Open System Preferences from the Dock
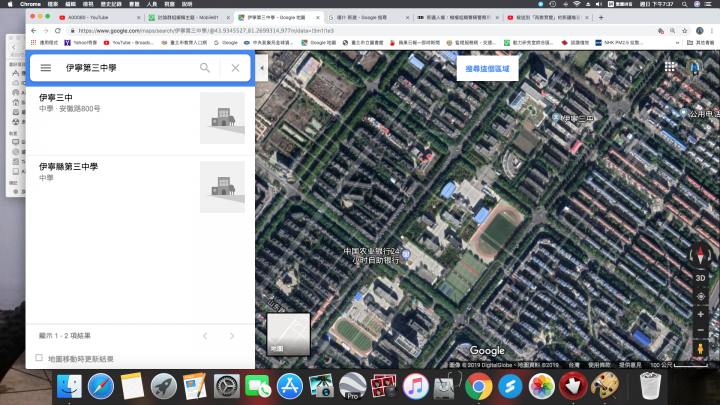This screenshot has height=405, width=720. coord(227,386)
